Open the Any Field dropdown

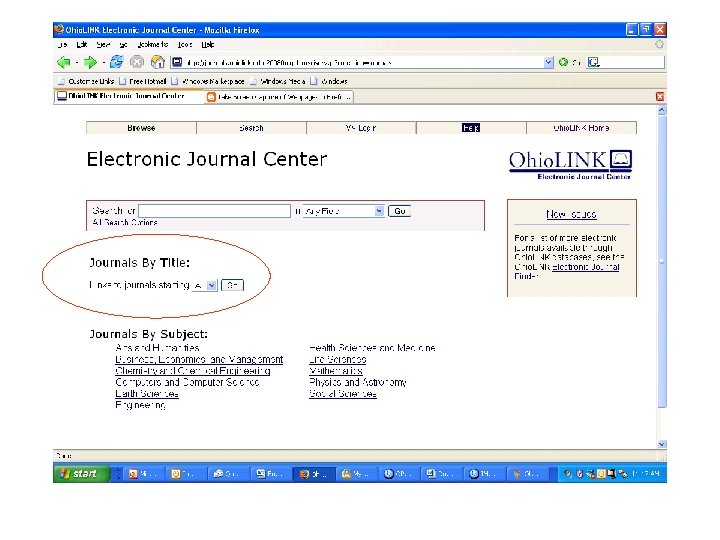[343, 211]
